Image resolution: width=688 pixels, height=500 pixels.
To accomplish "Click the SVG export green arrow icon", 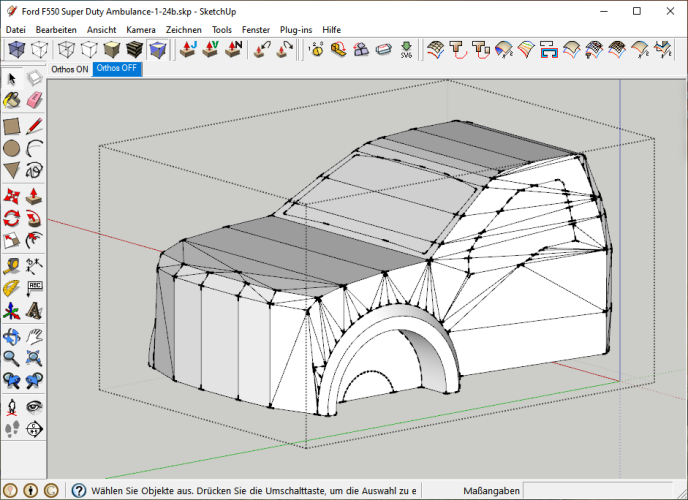I will coord(406,50).
